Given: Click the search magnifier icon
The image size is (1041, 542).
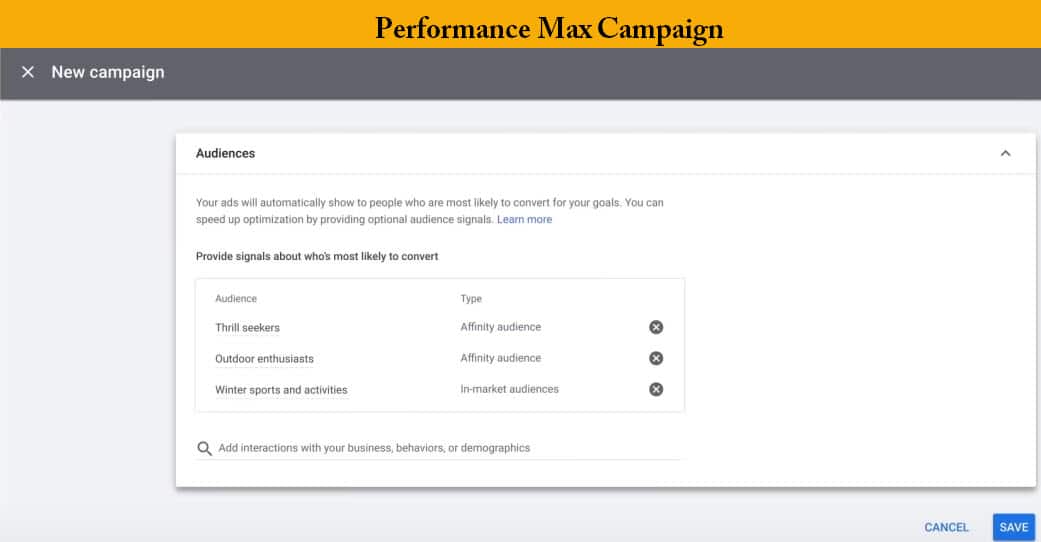Looking at the screenshot, I should pyautogui.click(x=204, y=448).
